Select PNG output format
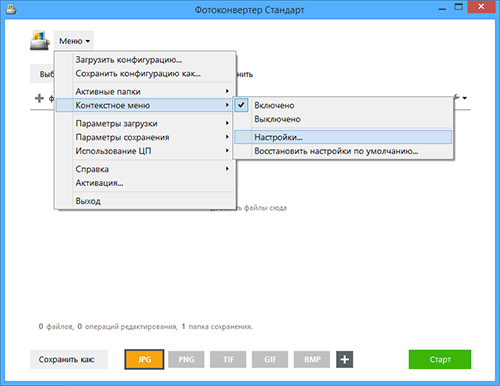This screenshot has height=386, width=500. point(186,359)
